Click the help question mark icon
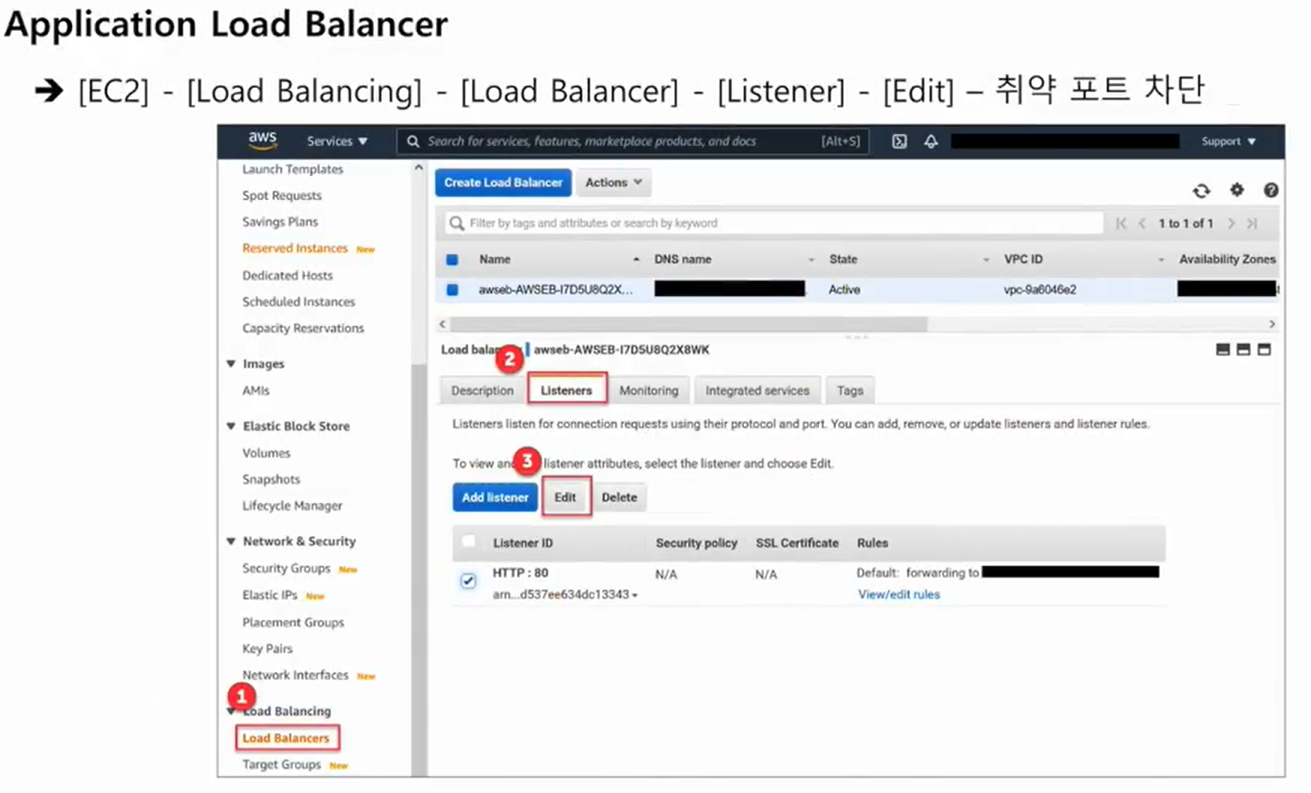The image size is (1311, 793). 1270,189
